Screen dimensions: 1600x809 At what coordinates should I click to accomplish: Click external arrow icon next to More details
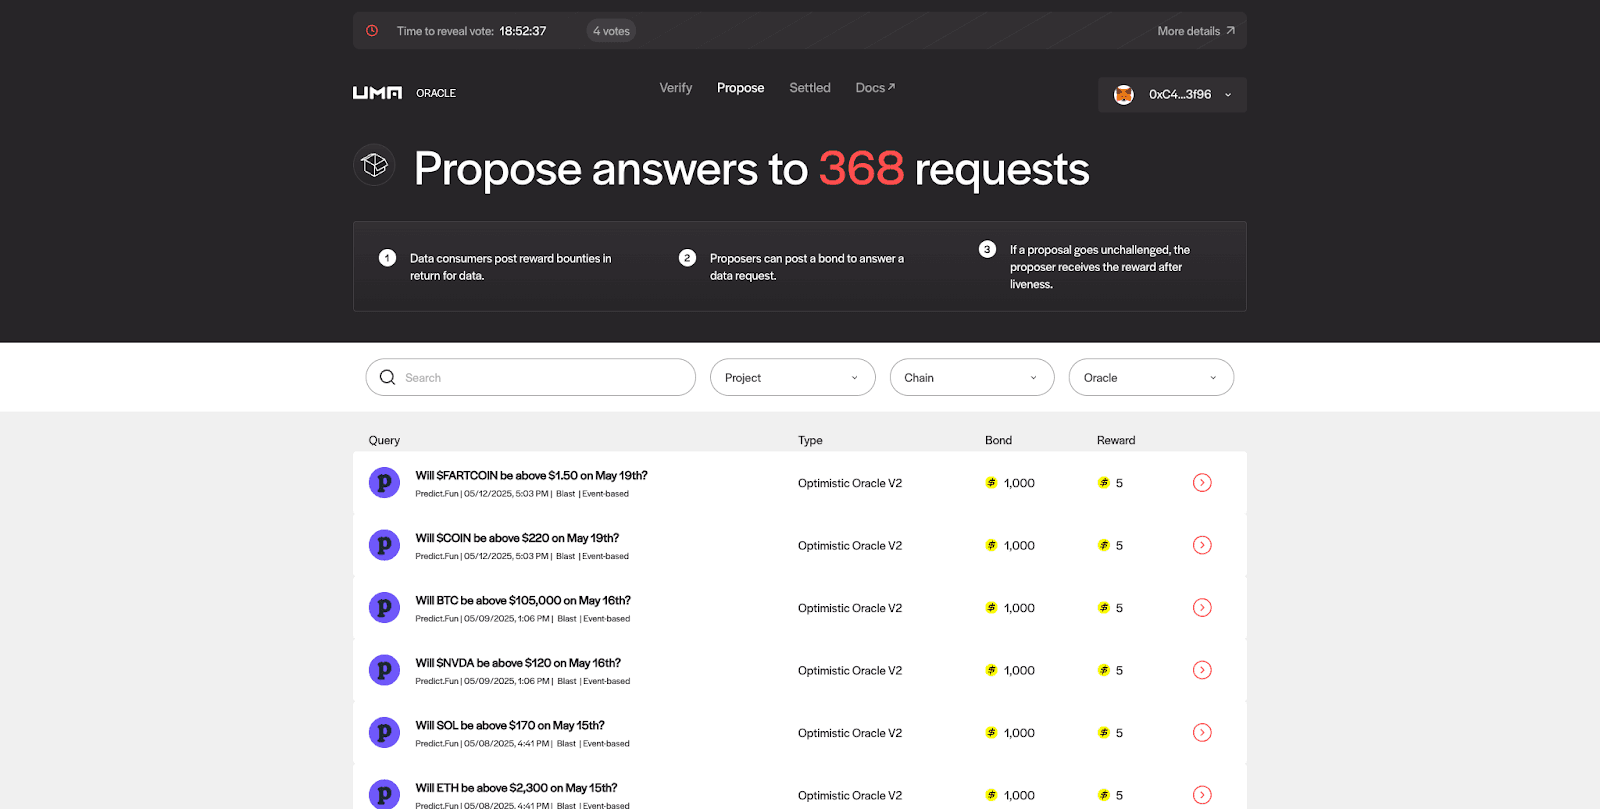point(1230,31)
